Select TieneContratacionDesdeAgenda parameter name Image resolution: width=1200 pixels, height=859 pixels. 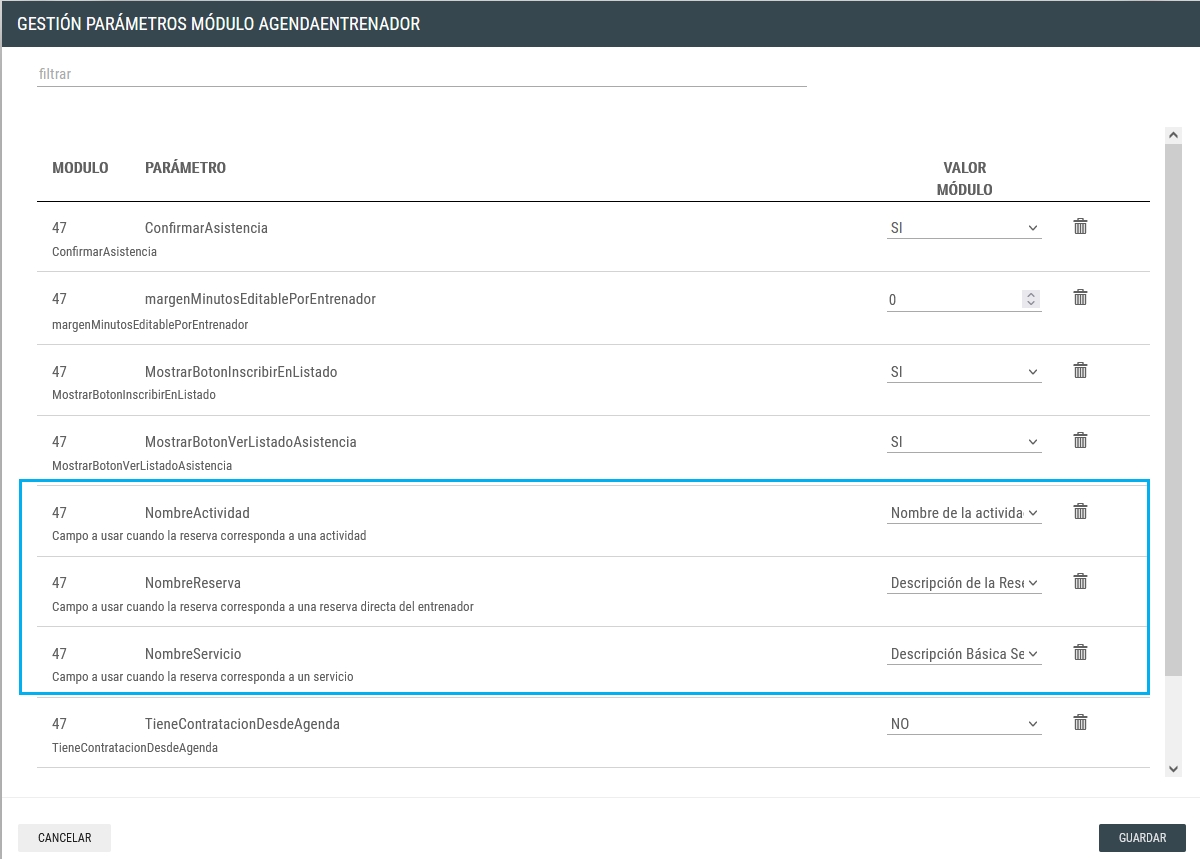(x=242, y=724)
